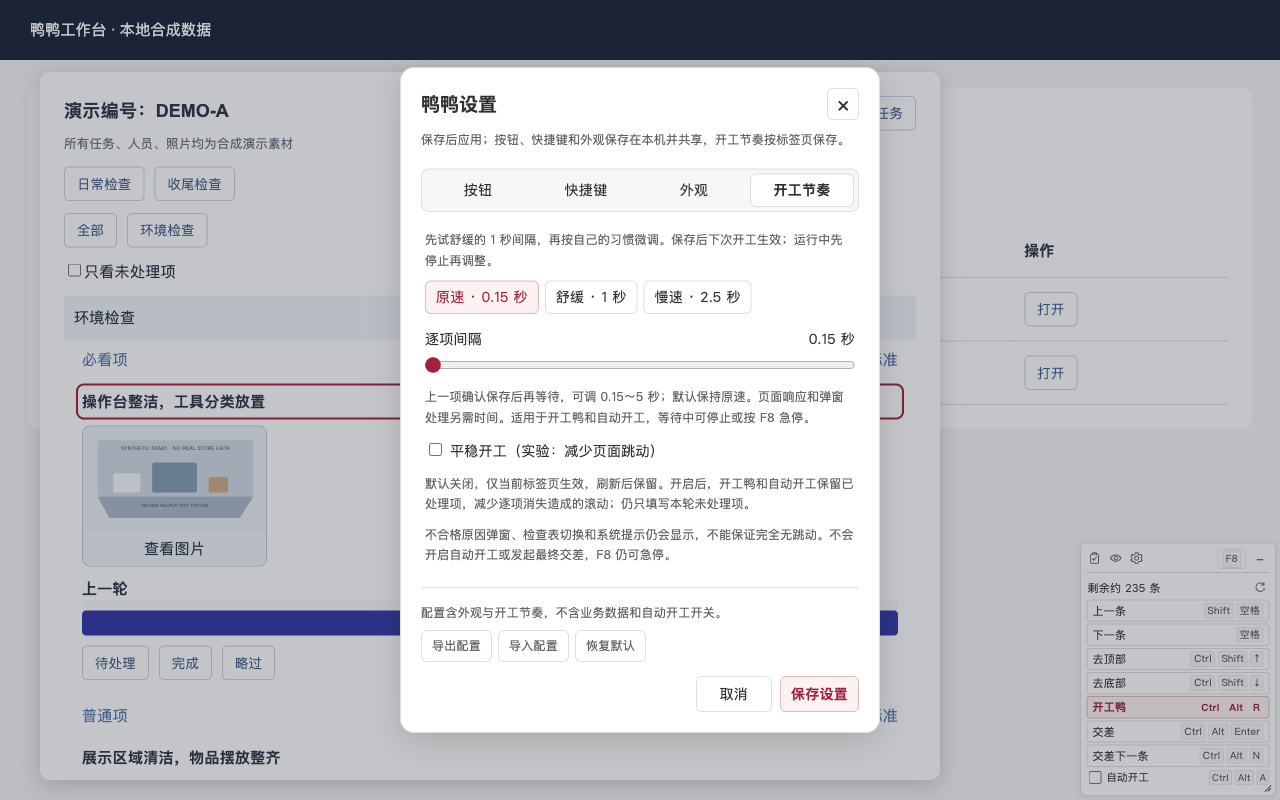Enable the 平稳开工 experimental checkbox
This screenshot has height=800, width=1280.
click(435, 450)
